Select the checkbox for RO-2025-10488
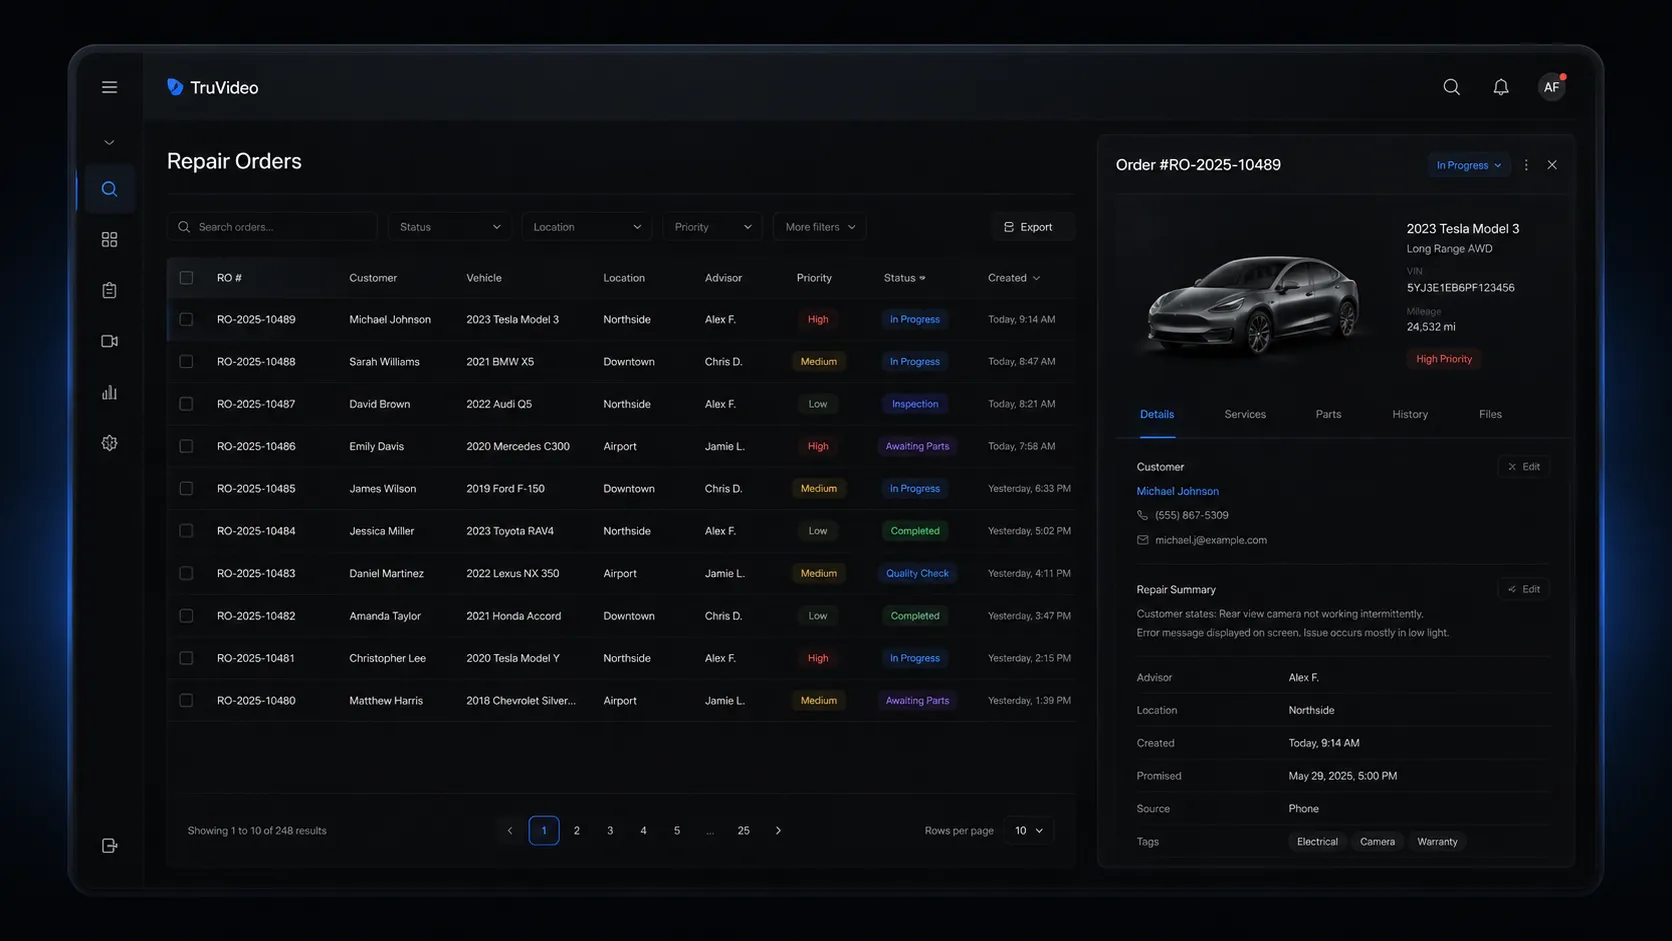This screenshot has width=1672, height=941. 186,361
